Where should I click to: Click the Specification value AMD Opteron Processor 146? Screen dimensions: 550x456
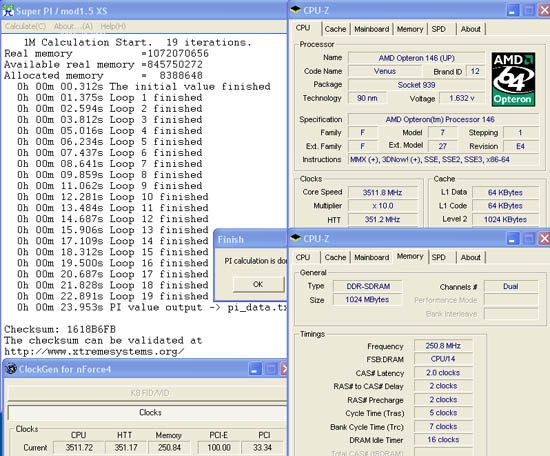pos(443,119)
